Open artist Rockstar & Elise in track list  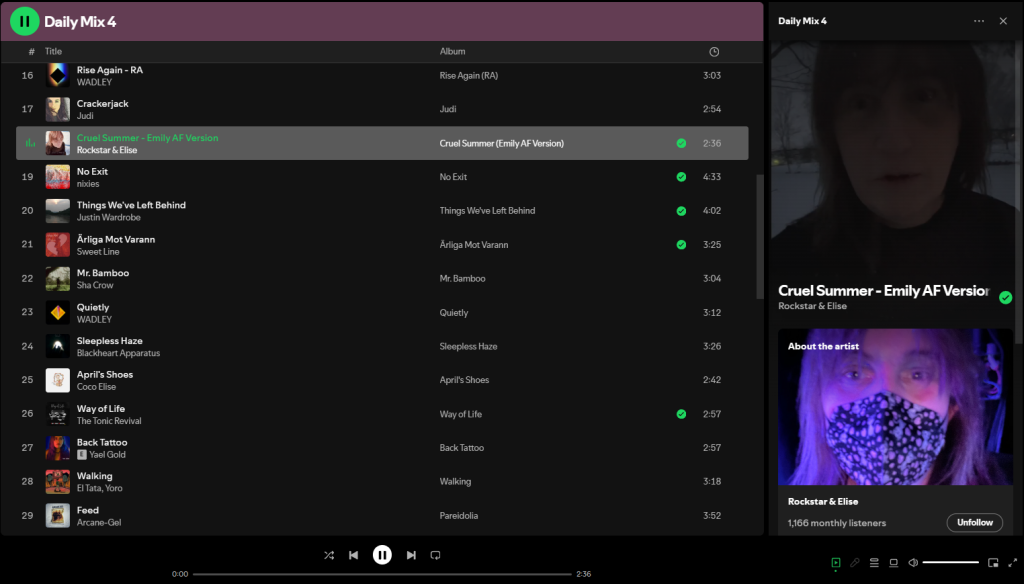pos(106,150)
